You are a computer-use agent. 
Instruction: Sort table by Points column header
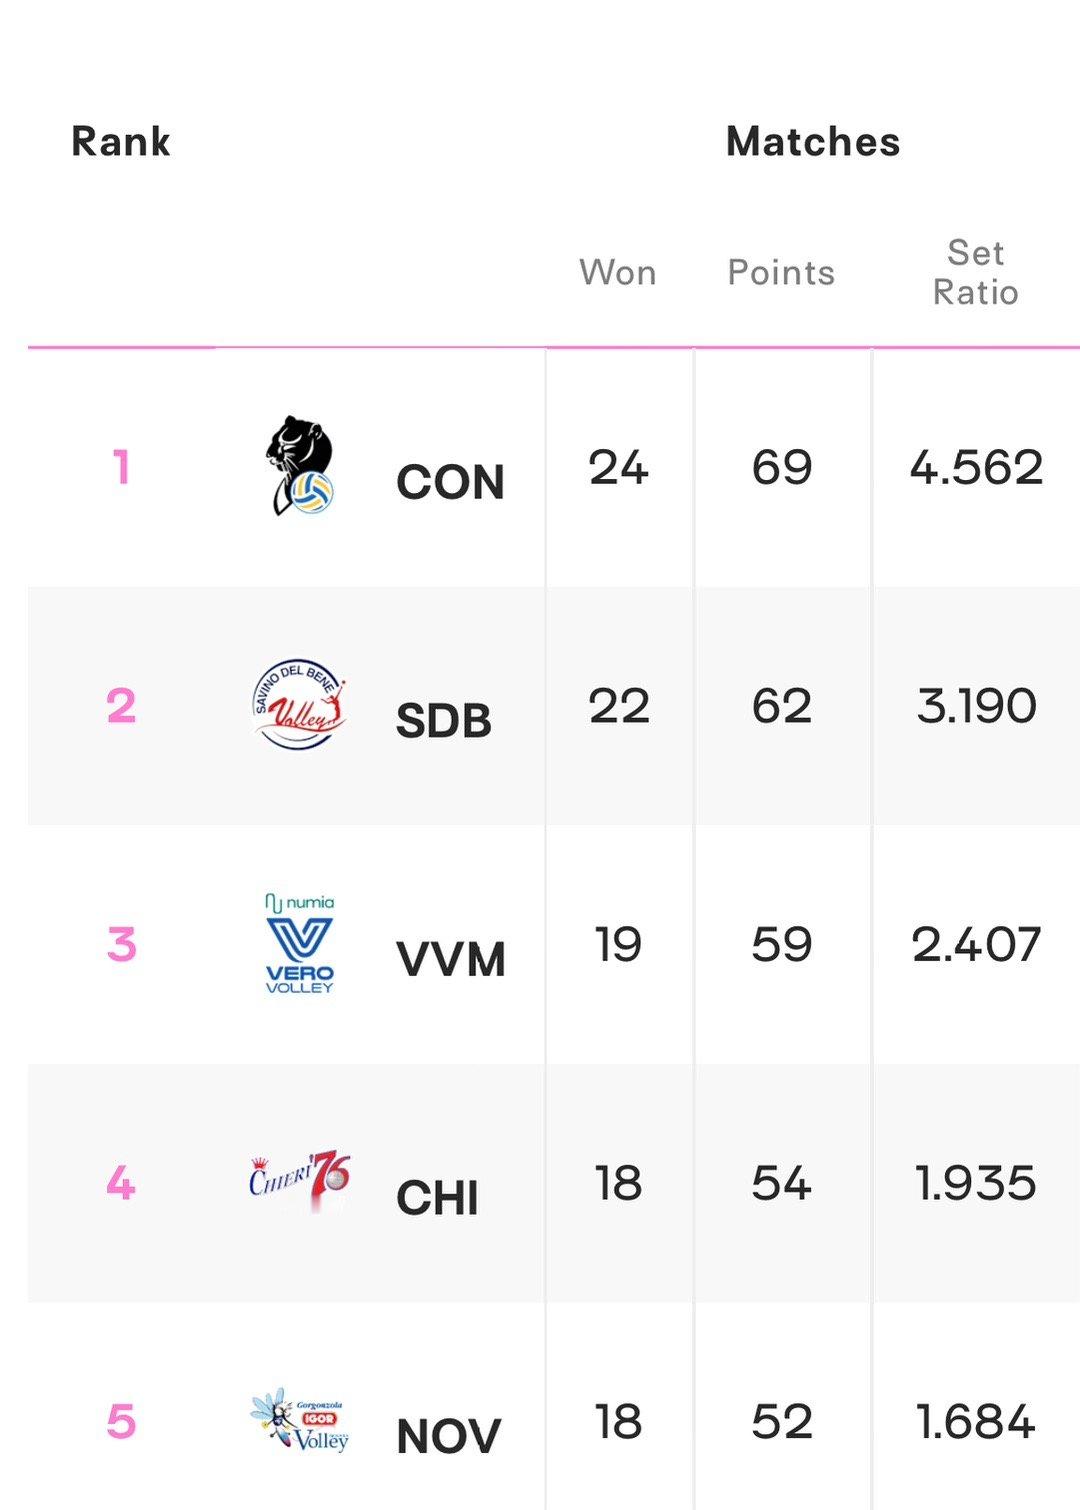(781, 272)
